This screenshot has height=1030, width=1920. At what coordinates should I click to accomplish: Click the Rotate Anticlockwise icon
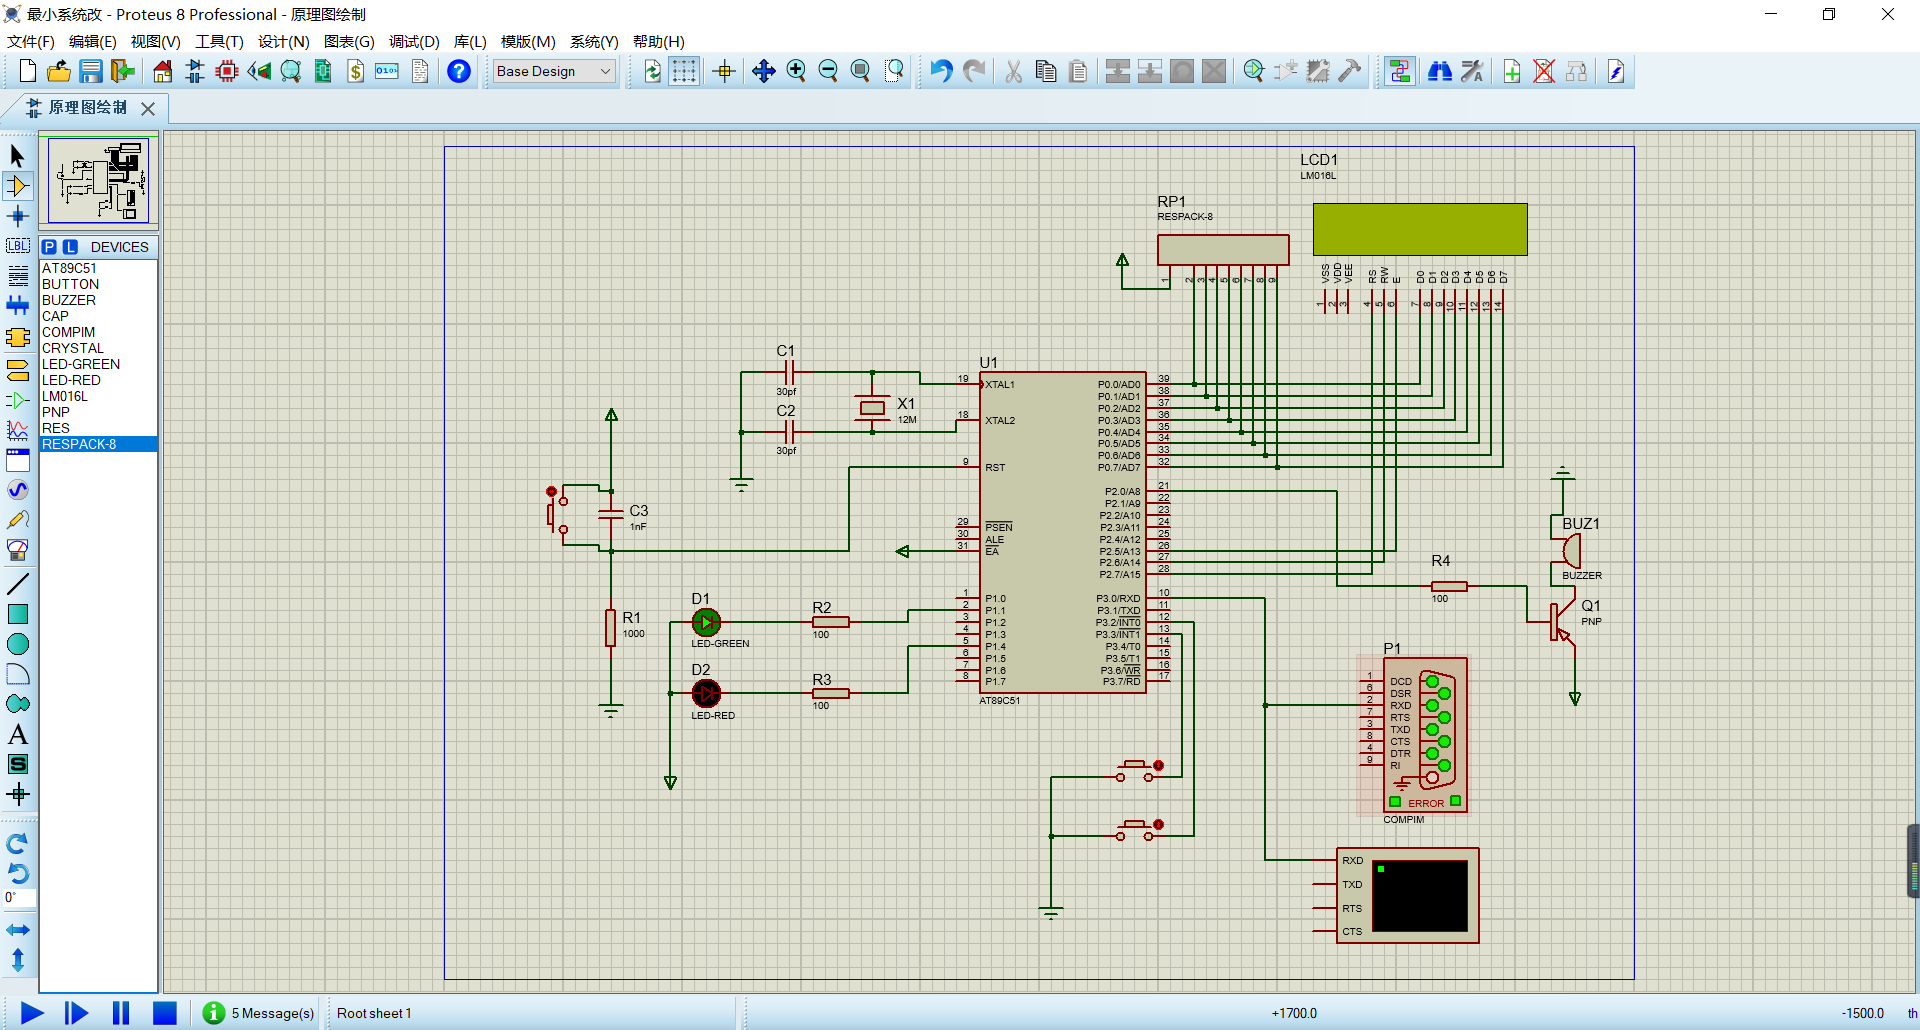coord(17,873)
